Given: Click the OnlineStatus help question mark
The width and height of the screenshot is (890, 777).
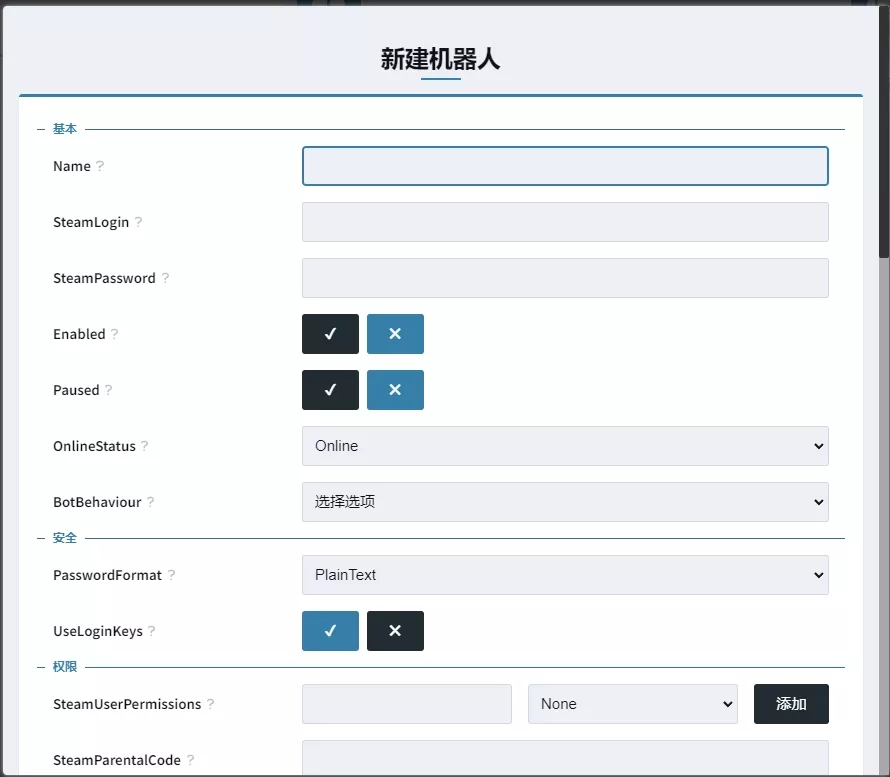Looking at the screenshot, I should coord(144,447).
